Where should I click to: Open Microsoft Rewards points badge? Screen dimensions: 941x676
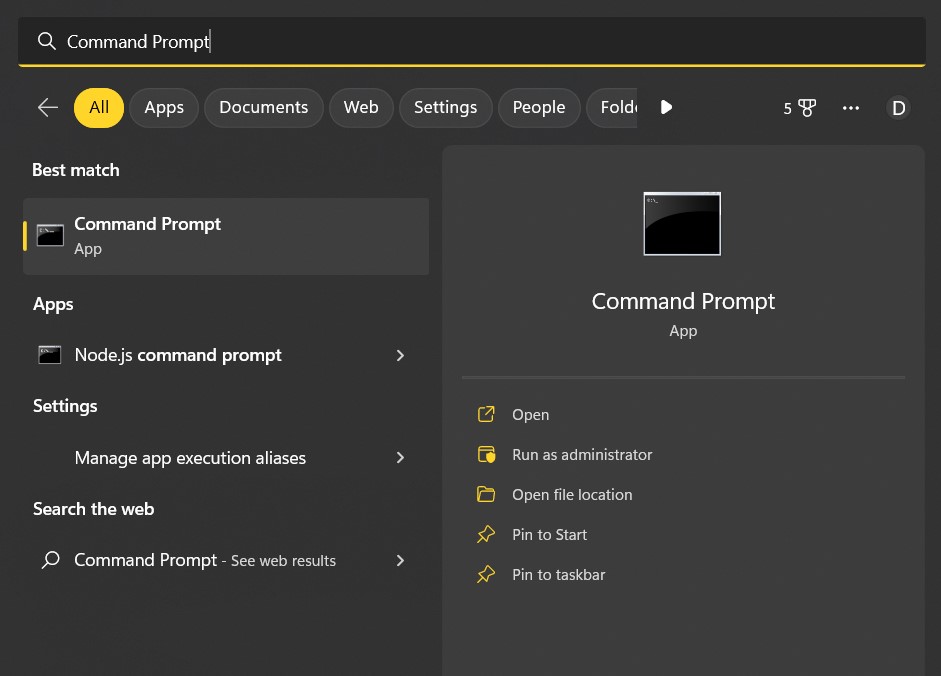click(799, 107)
